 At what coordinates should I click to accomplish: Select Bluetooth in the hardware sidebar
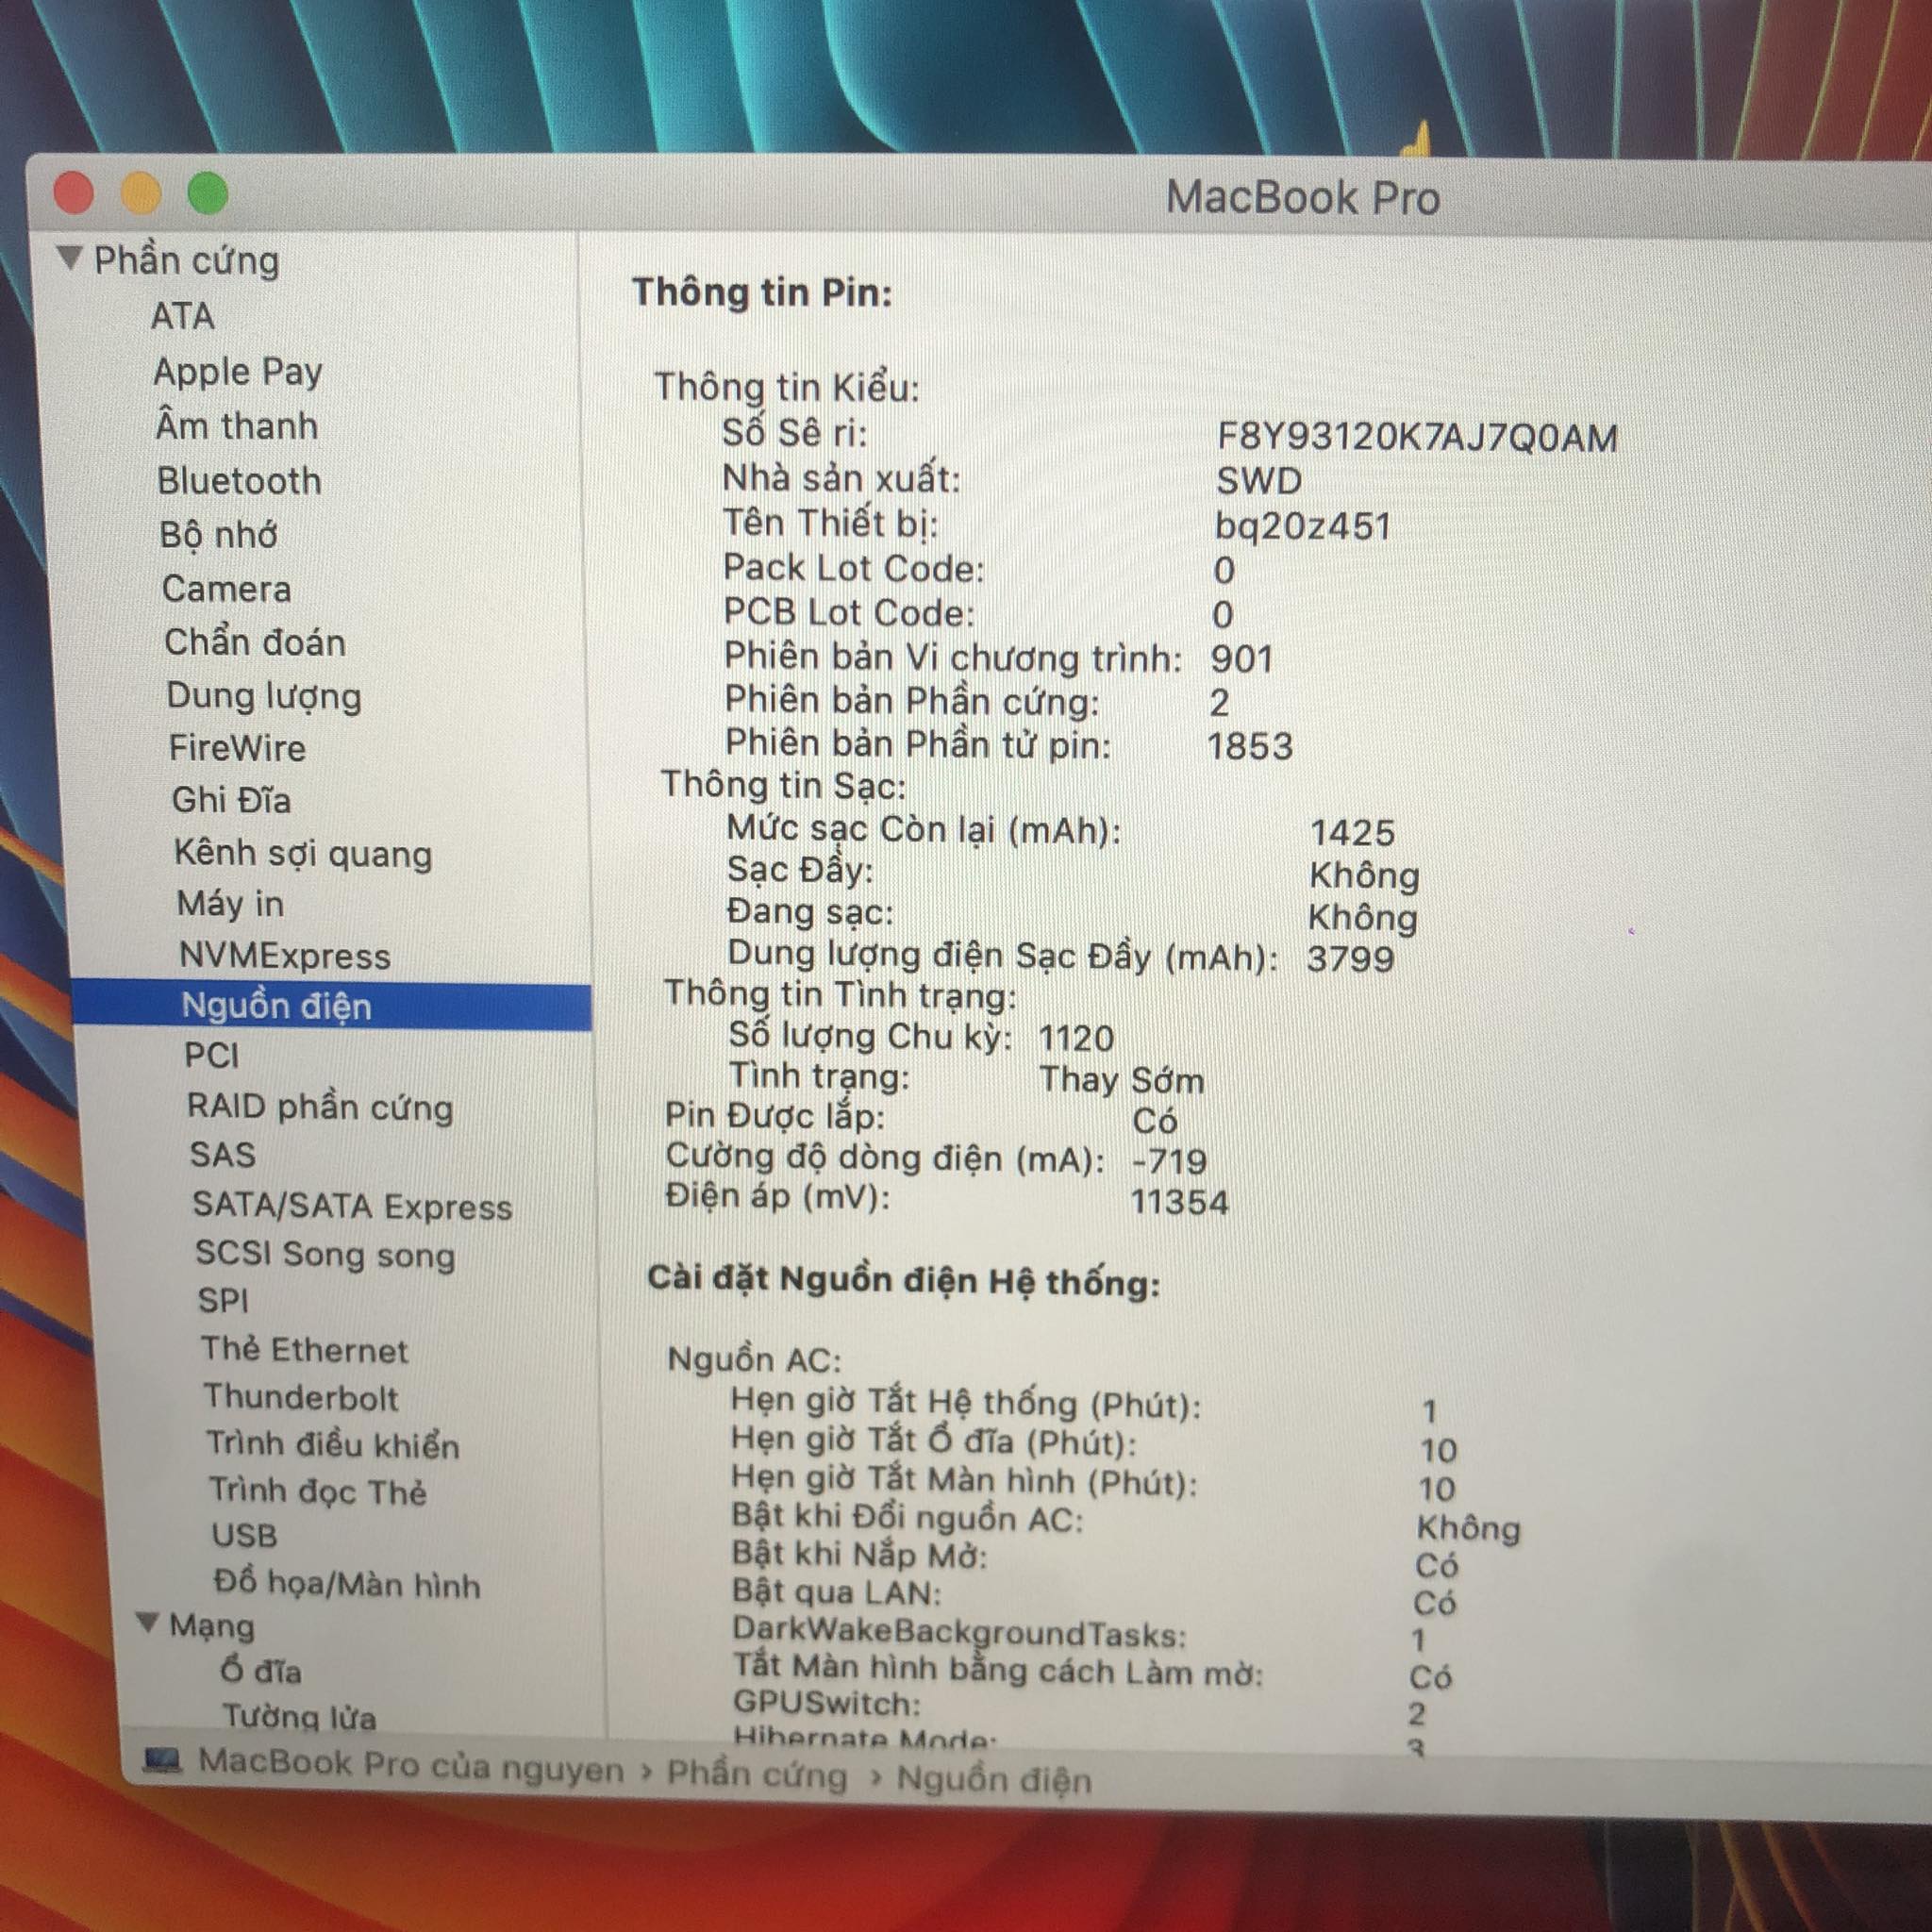(x=239, y=481)
